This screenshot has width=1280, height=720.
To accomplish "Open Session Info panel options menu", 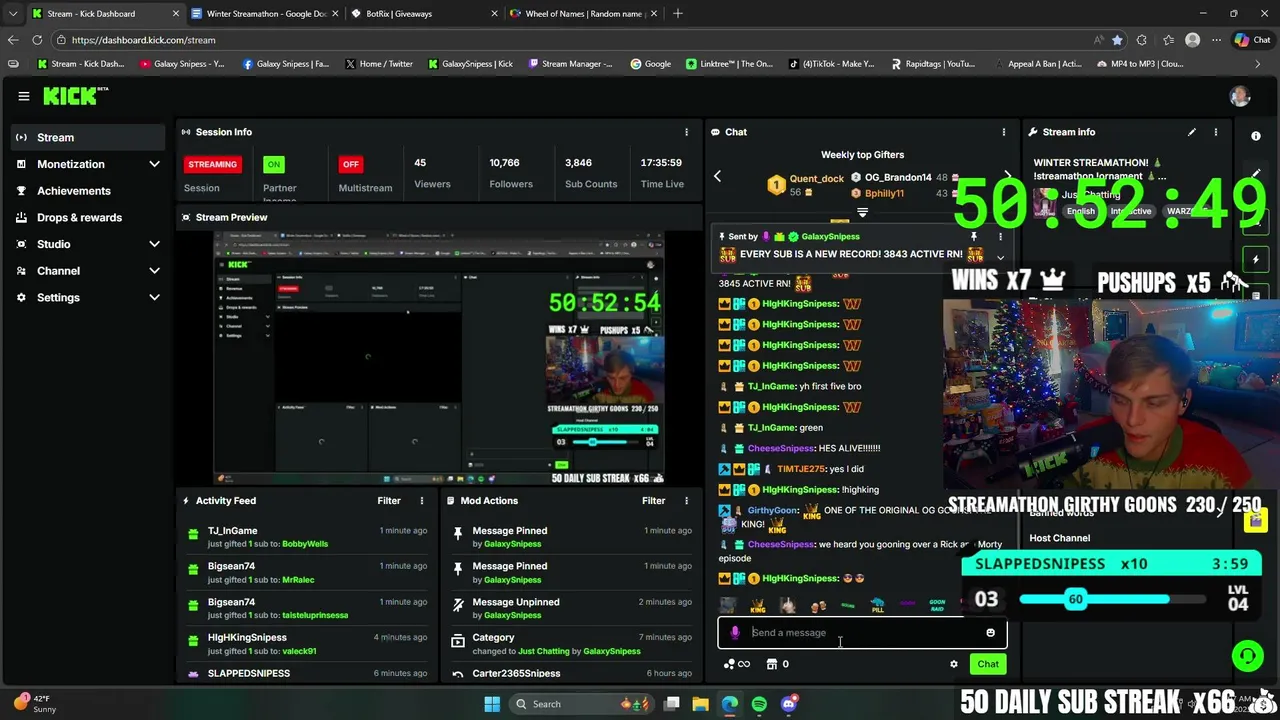I will coord(686,132).
